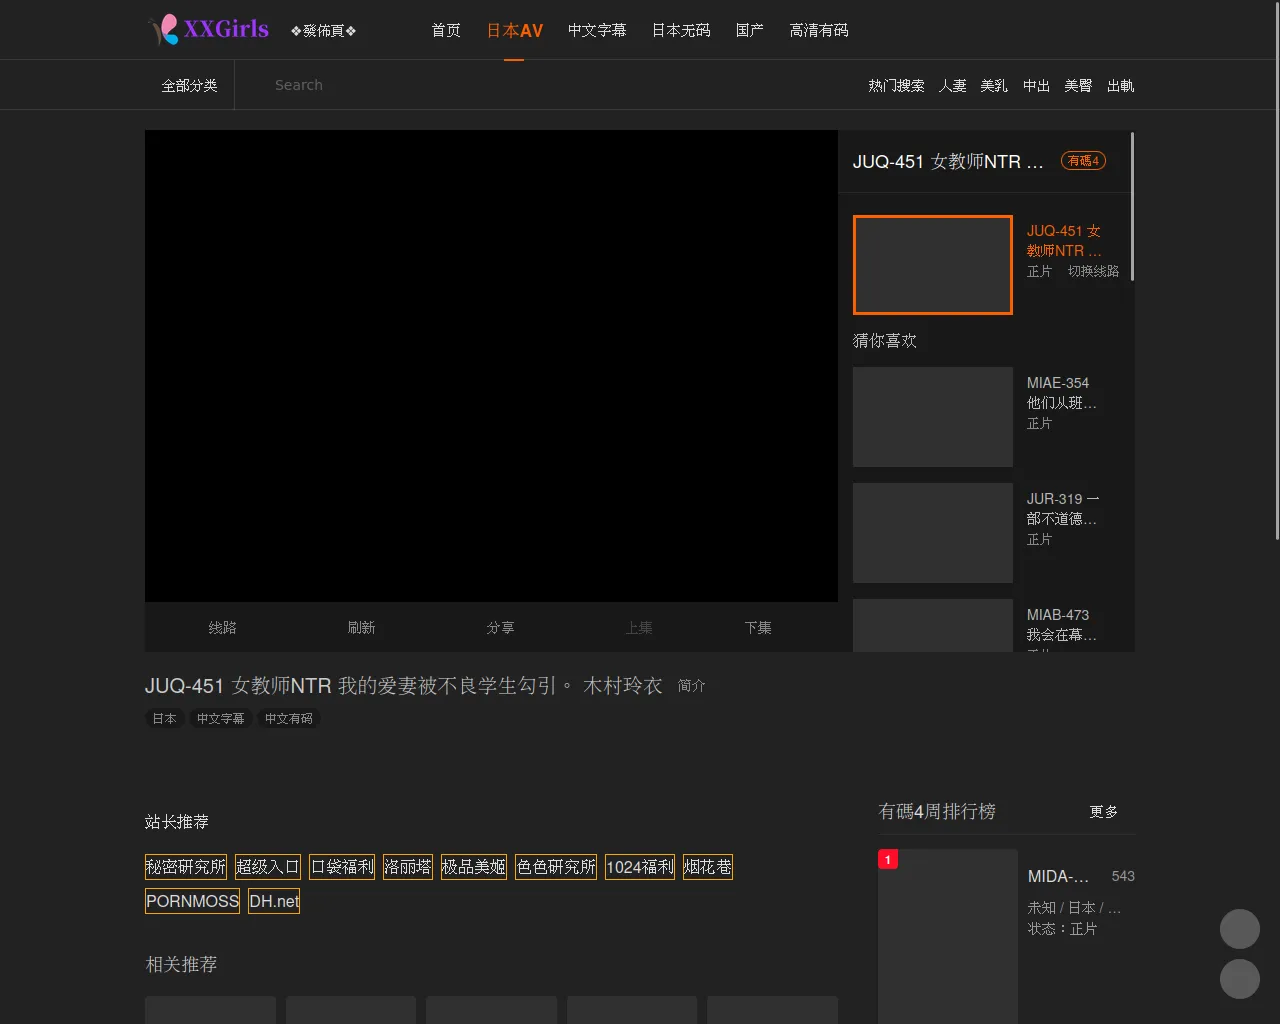Click 切换线路 in the playlist panel
This screenshot has height=1024, width=1280.
click(x=1093, y=272)
